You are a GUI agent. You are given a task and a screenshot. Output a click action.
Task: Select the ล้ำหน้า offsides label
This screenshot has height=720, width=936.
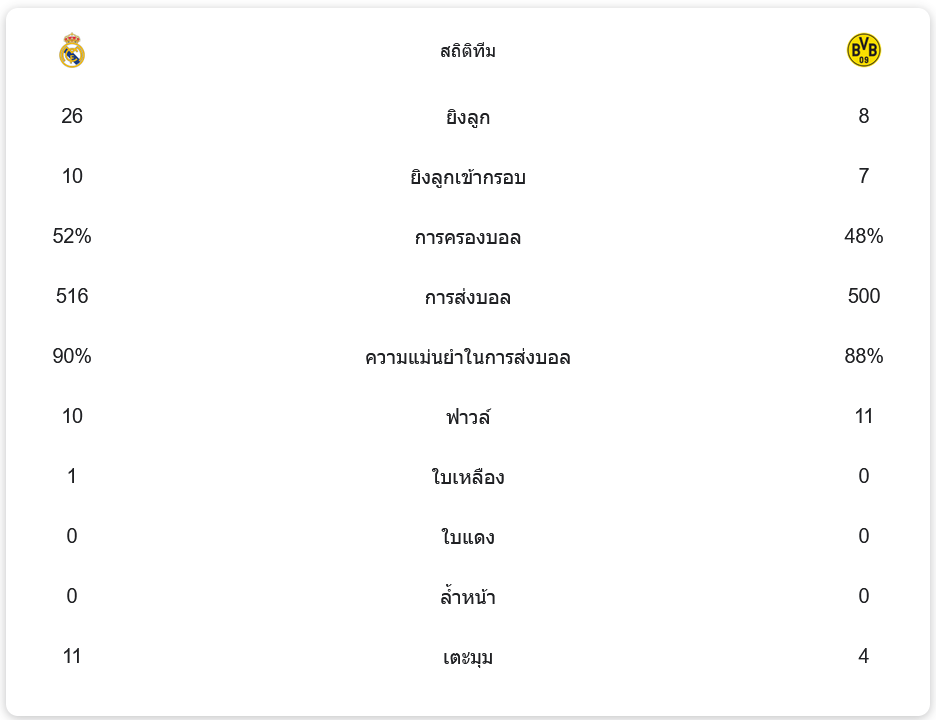pyautogui.click(x=468, y=598)
